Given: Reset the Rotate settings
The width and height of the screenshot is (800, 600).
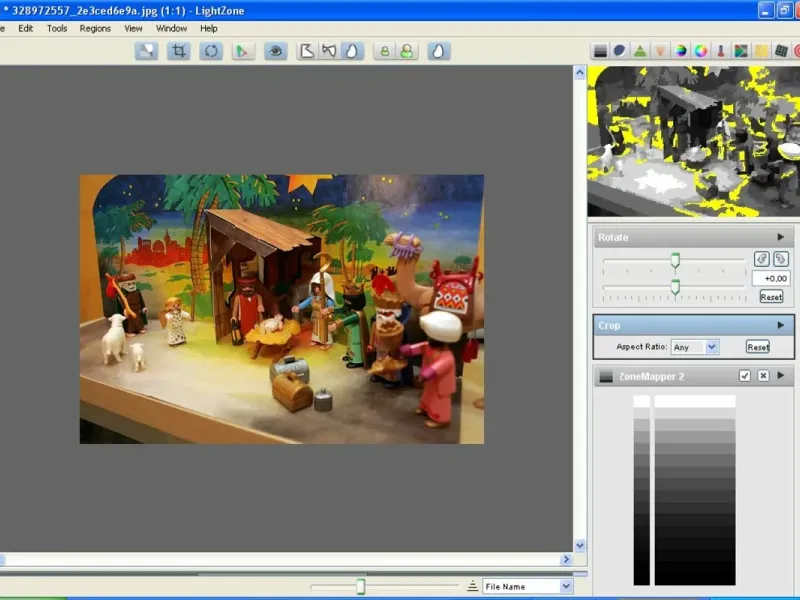Looking at the screenshot, I should pyautogui.click(x=770, y=297).
